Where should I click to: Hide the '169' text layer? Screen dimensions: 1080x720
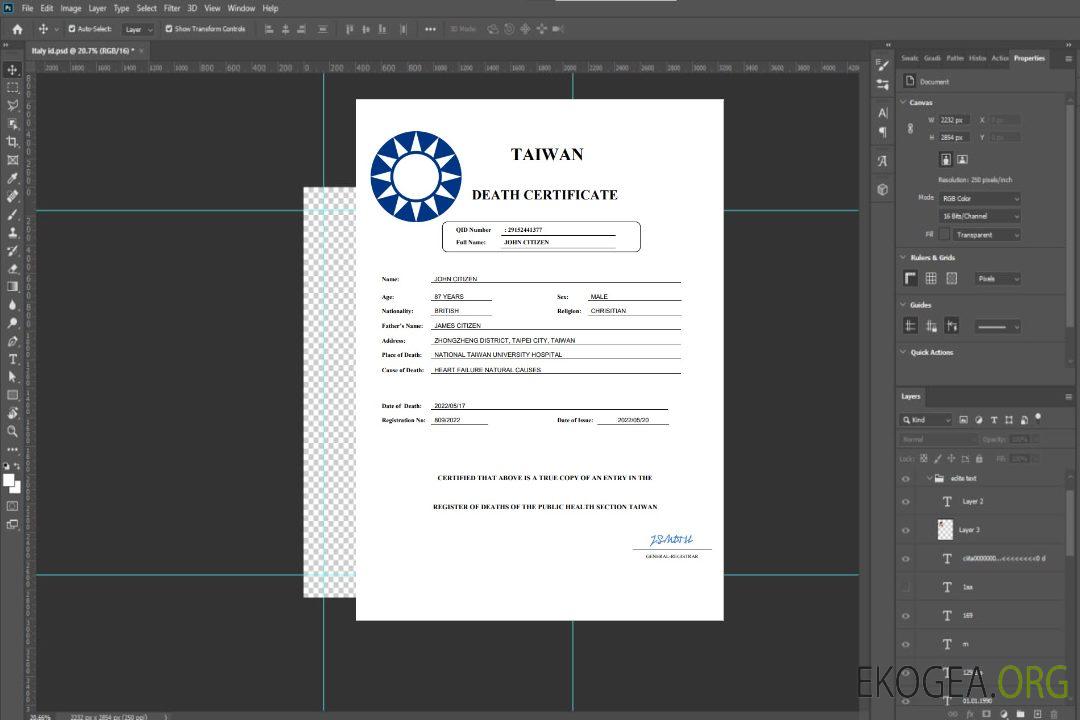906,617
